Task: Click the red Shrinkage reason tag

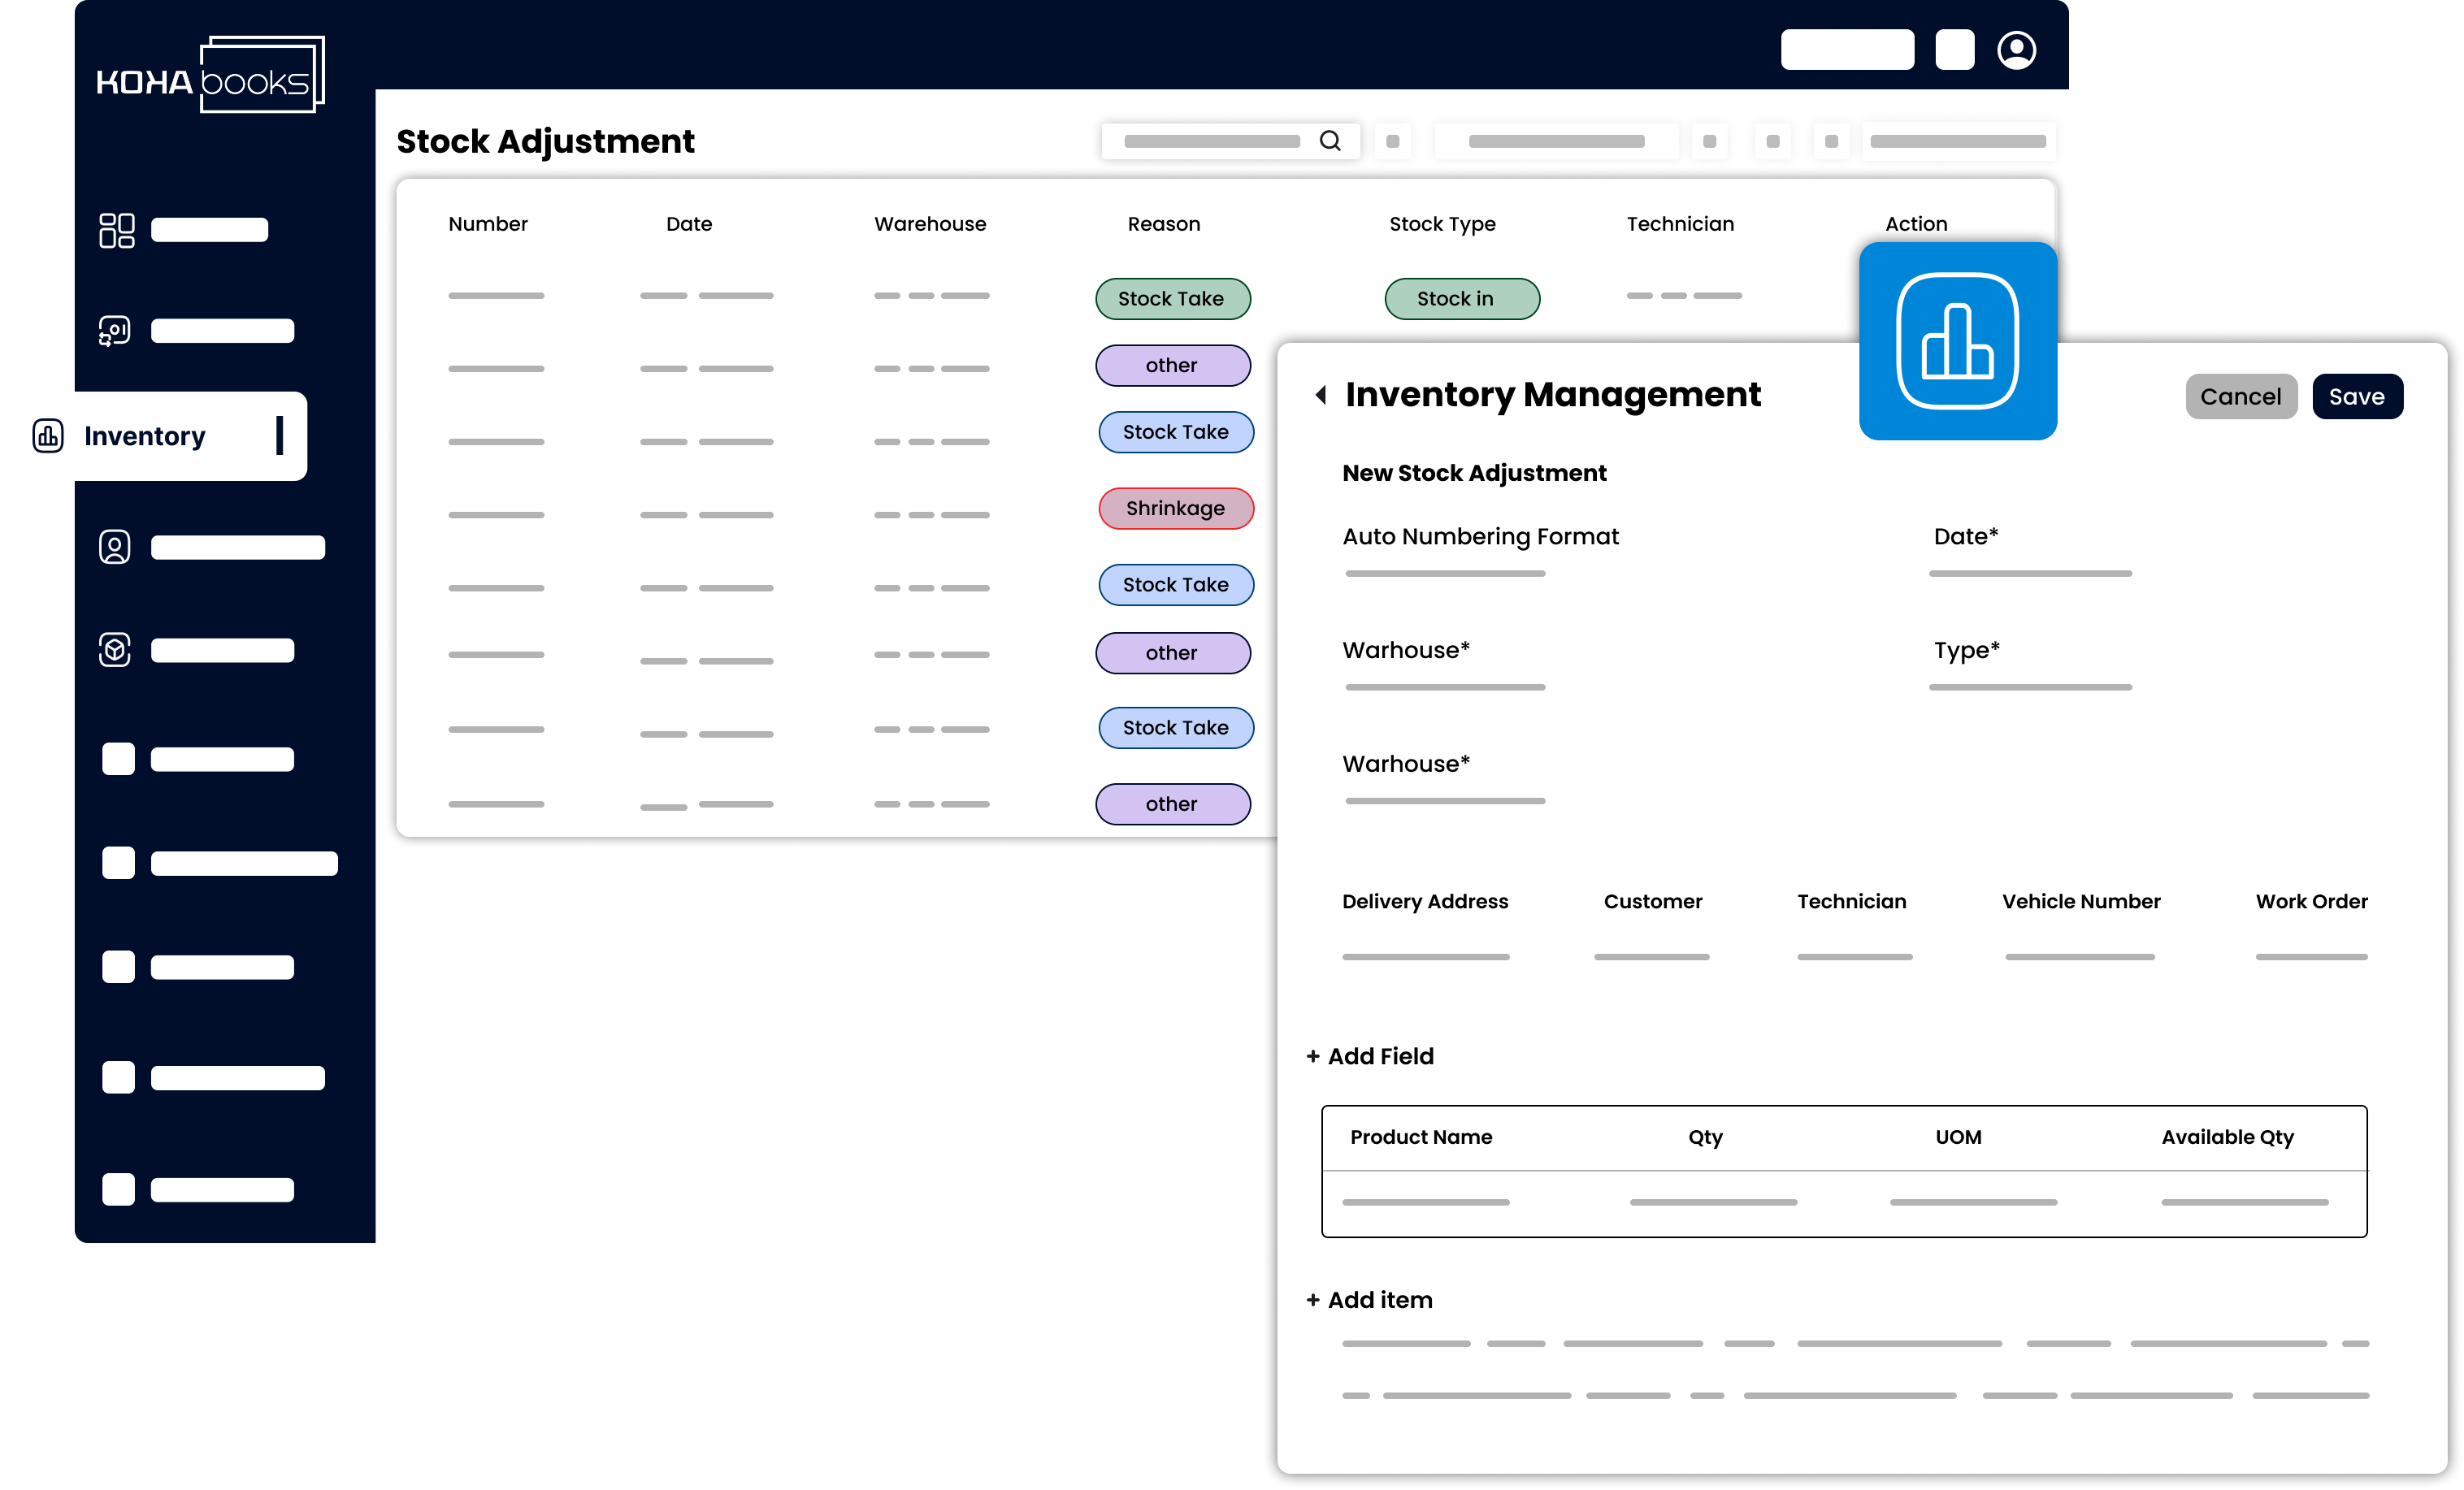Action: click(x=1175, y=508)
